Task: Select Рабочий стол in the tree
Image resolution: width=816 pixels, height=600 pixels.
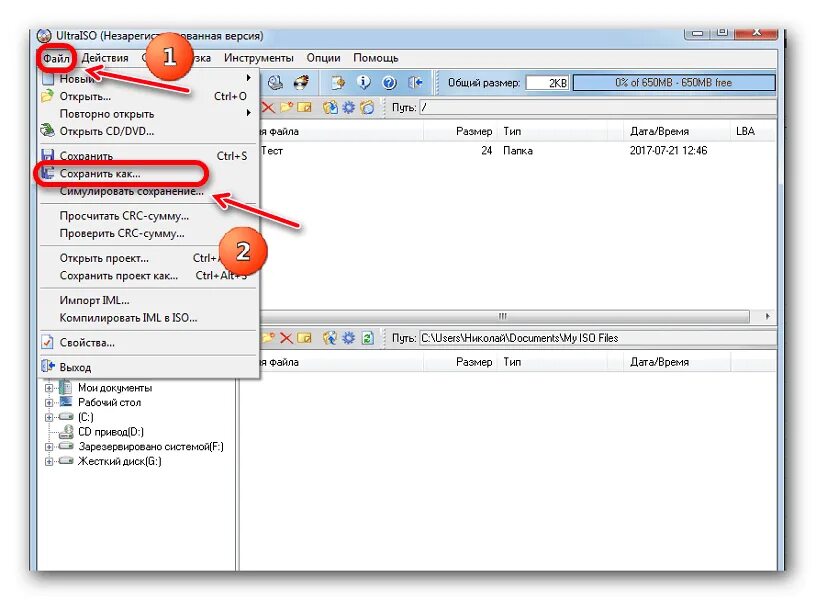Action: point(109,402)
